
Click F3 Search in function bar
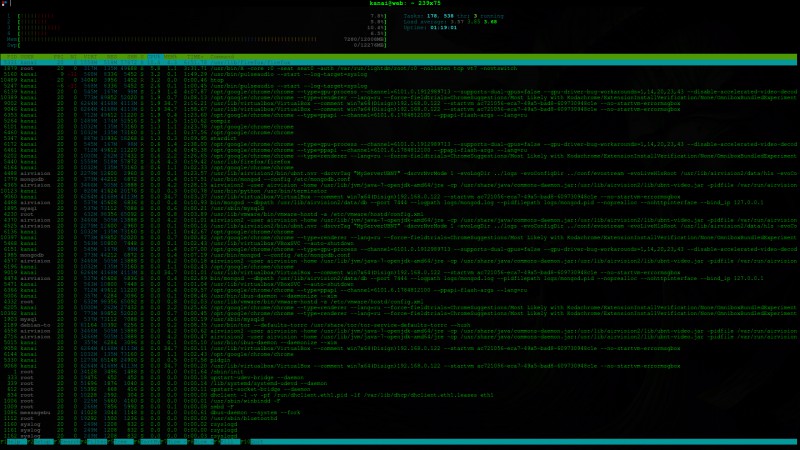(67, 442)
